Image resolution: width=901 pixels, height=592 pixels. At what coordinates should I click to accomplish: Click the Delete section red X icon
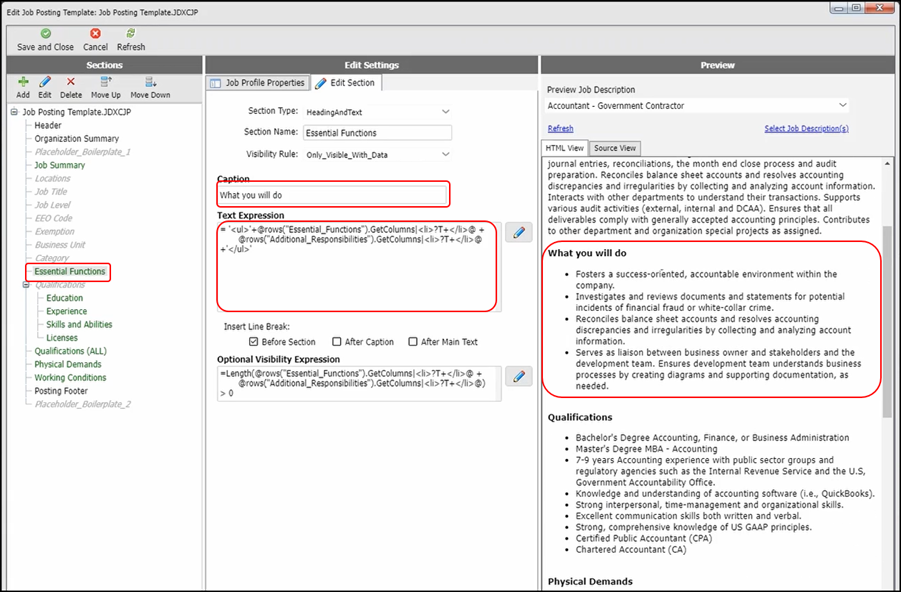pos(71,82)
